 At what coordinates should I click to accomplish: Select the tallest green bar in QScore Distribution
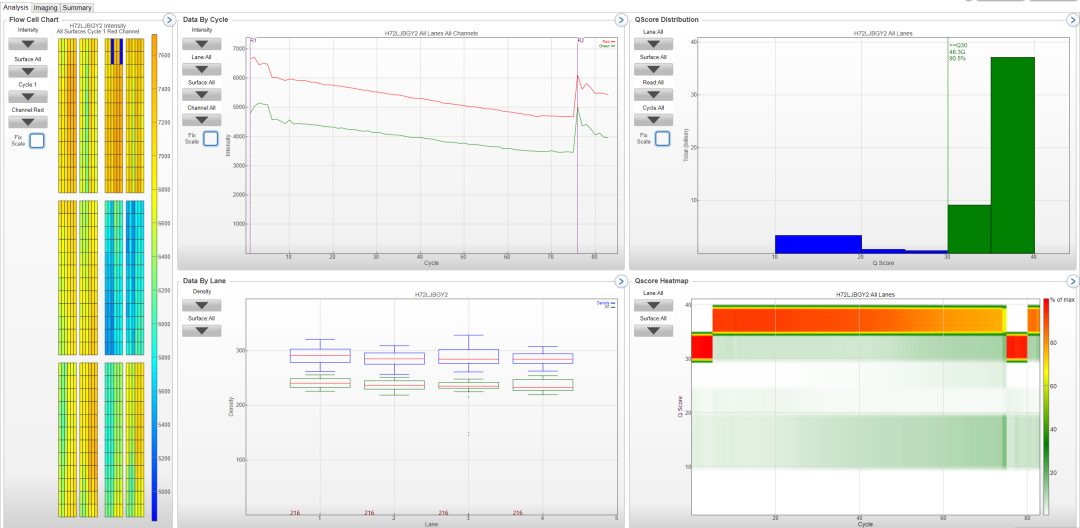pyautogui.click(x=1012, y=155)
